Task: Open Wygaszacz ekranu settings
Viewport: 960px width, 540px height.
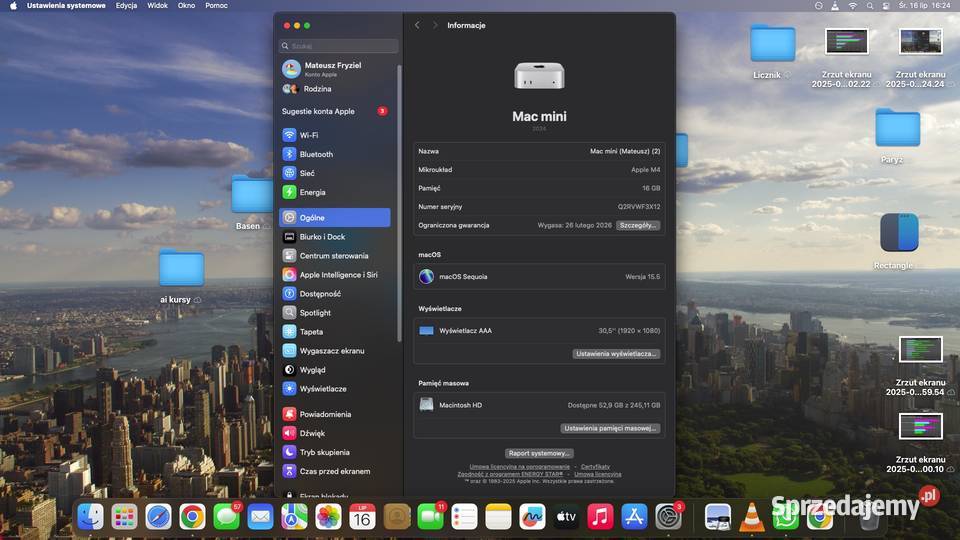Action: pyautogui.click(x=334, y=351)
